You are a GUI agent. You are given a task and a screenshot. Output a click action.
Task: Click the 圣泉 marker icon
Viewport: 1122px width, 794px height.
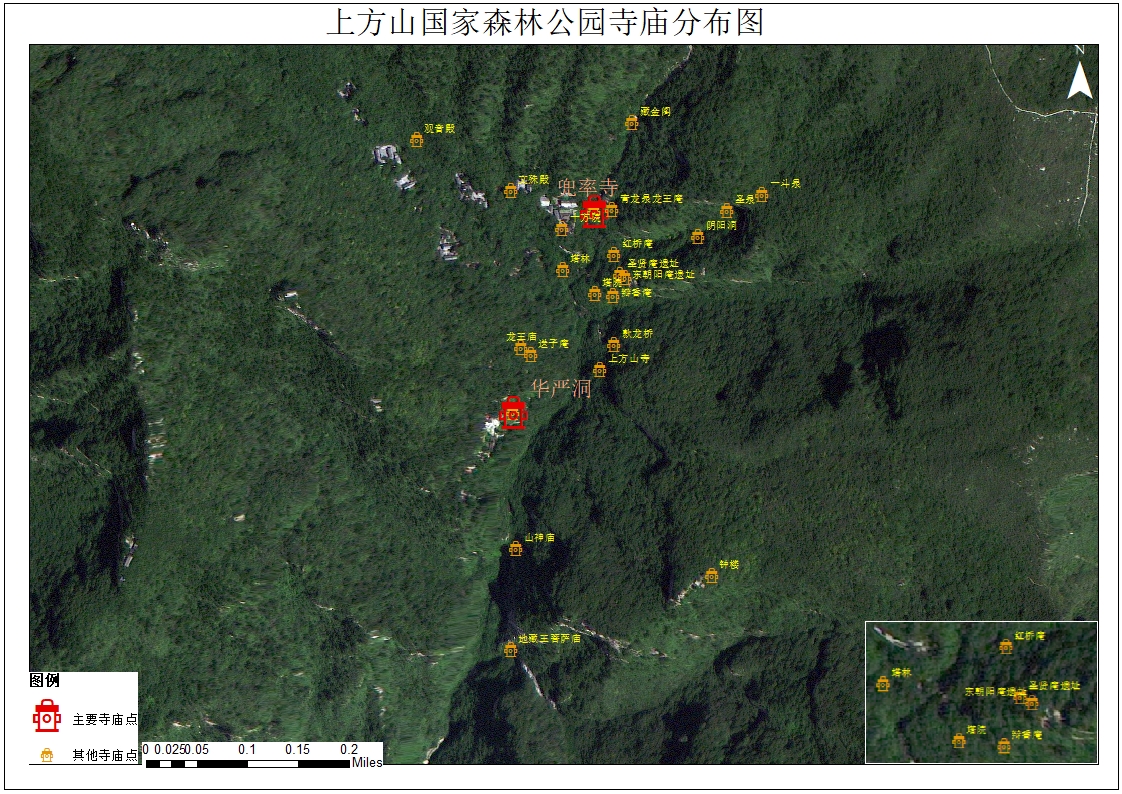(727, 211)
